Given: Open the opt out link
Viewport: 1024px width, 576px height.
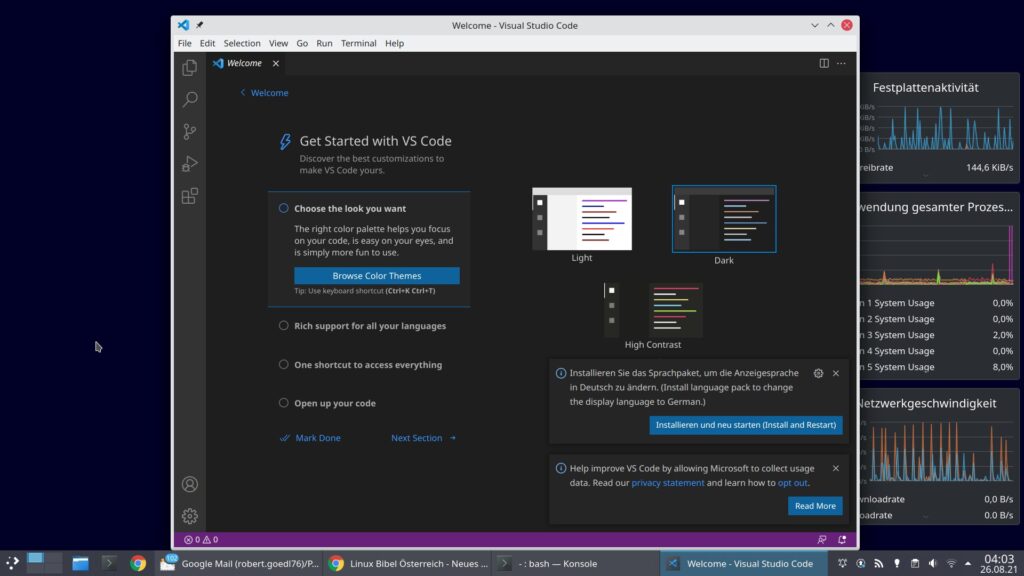Looking at the screenshot, I should pyautogui.click(x=792, y=483).
